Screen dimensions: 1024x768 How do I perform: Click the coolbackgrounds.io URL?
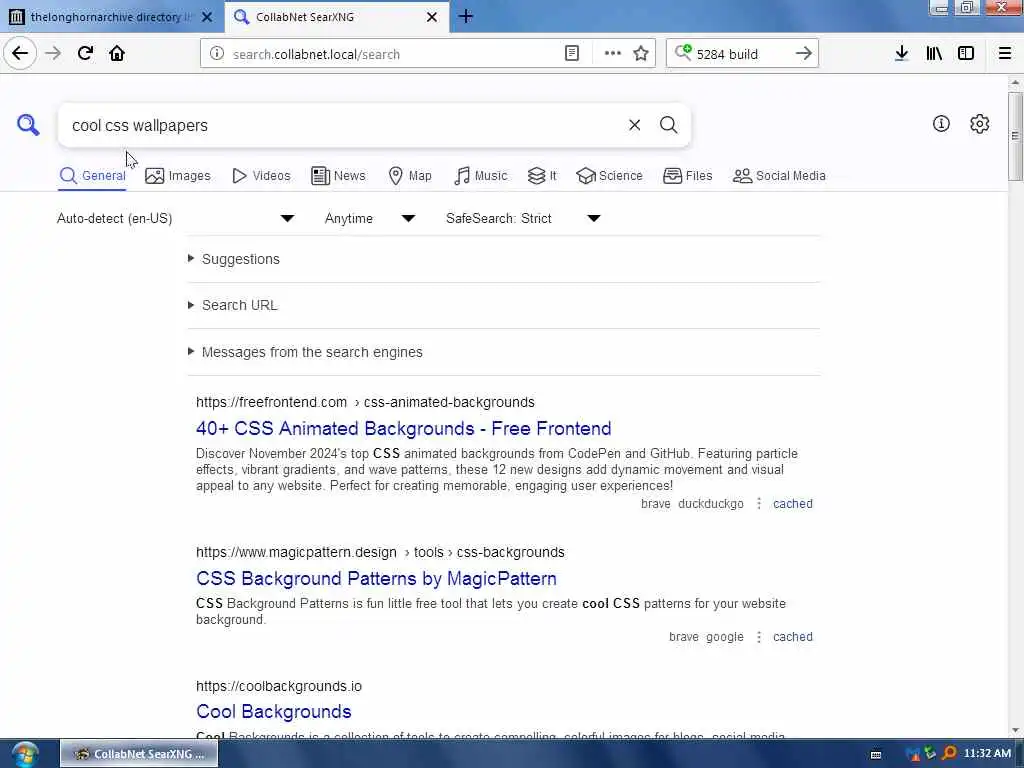click(x=279, y=686)
